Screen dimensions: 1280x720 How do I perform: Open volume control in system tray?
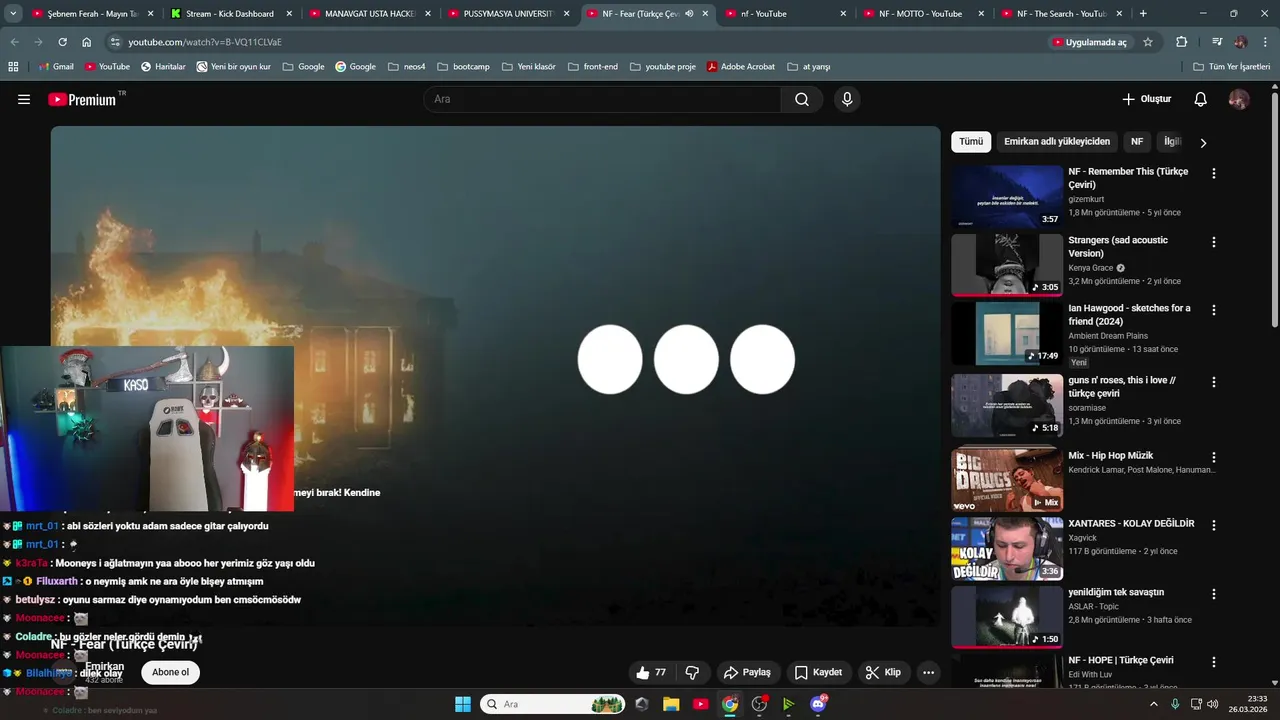coord(1213,704)
